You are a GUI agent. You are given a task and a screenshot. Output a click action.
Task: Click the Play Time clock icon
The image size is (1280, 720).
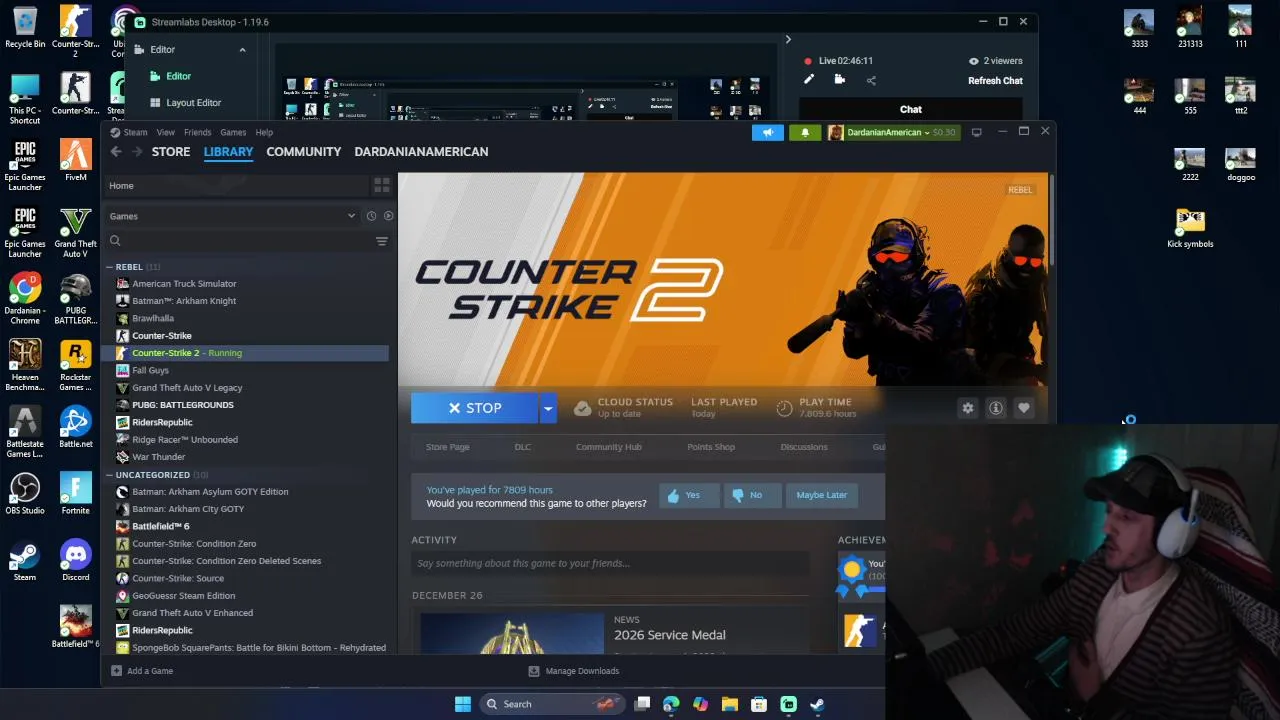[x=784, y=408]
